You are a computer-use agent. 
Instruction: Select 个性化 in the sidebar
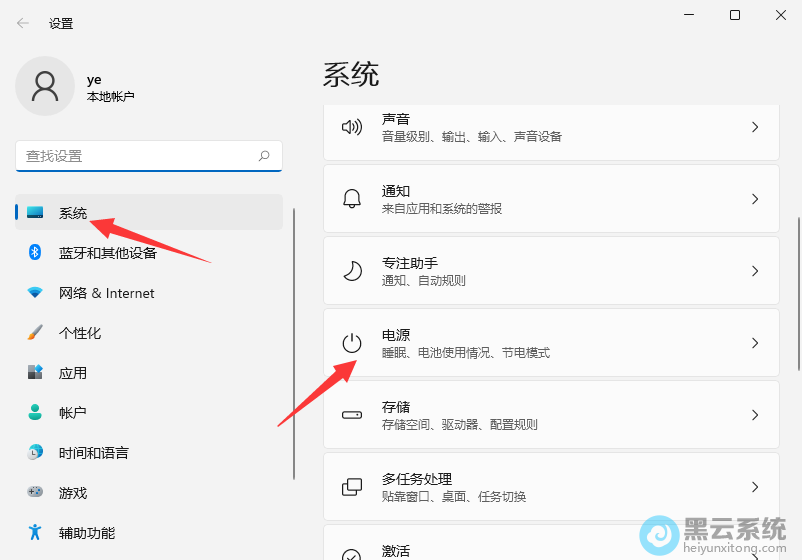coord(80,333)
